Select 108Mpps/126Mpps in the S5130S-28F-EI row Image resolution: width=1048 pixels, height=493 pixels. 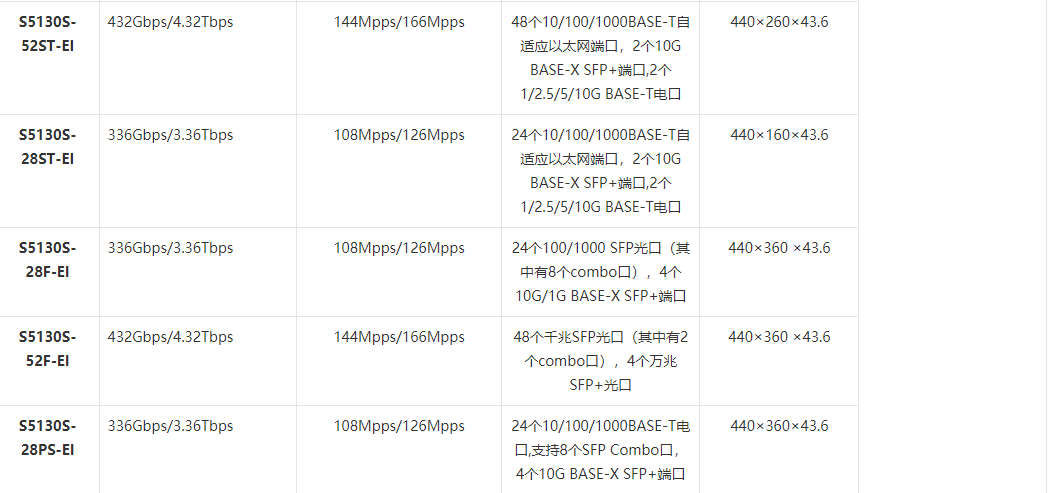pos(399,248)
